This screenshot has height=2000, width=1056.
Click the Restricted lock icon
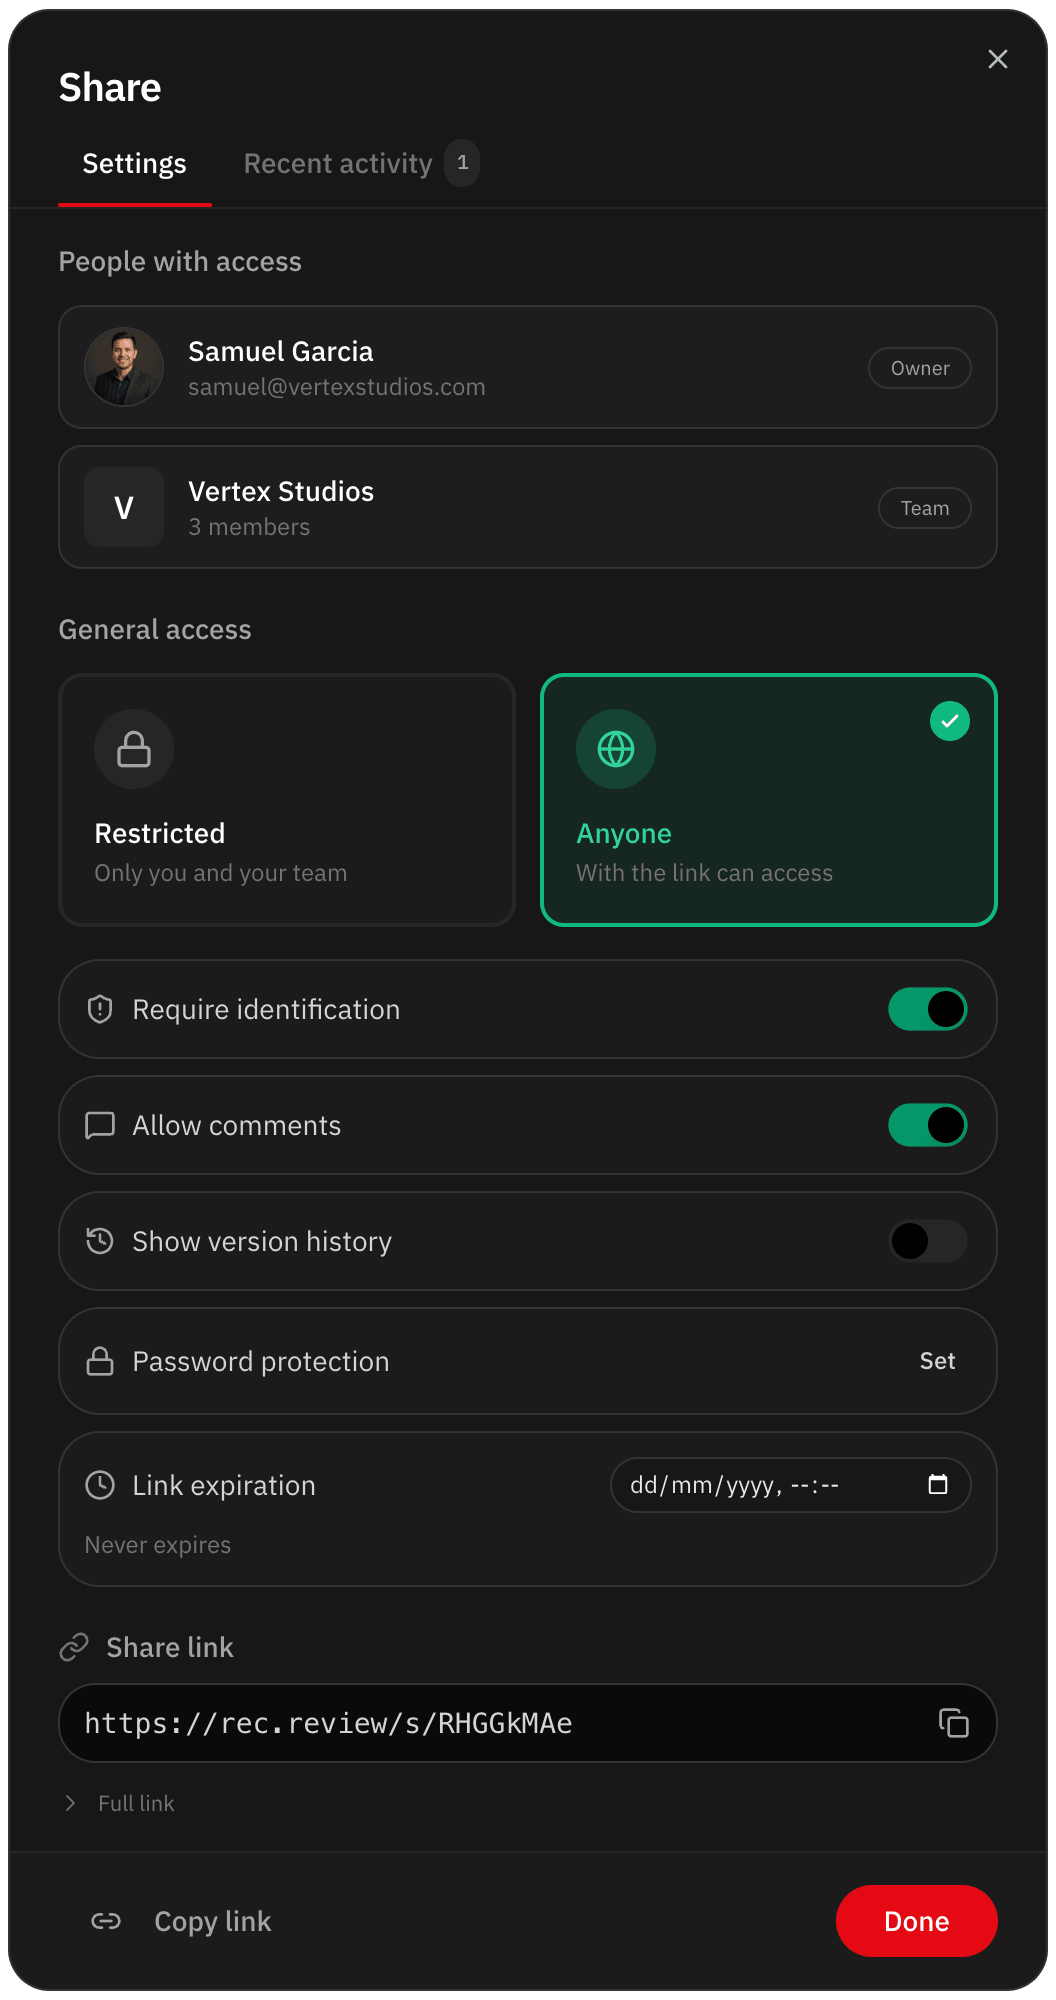pyautogui.click(x=134, y=749)
